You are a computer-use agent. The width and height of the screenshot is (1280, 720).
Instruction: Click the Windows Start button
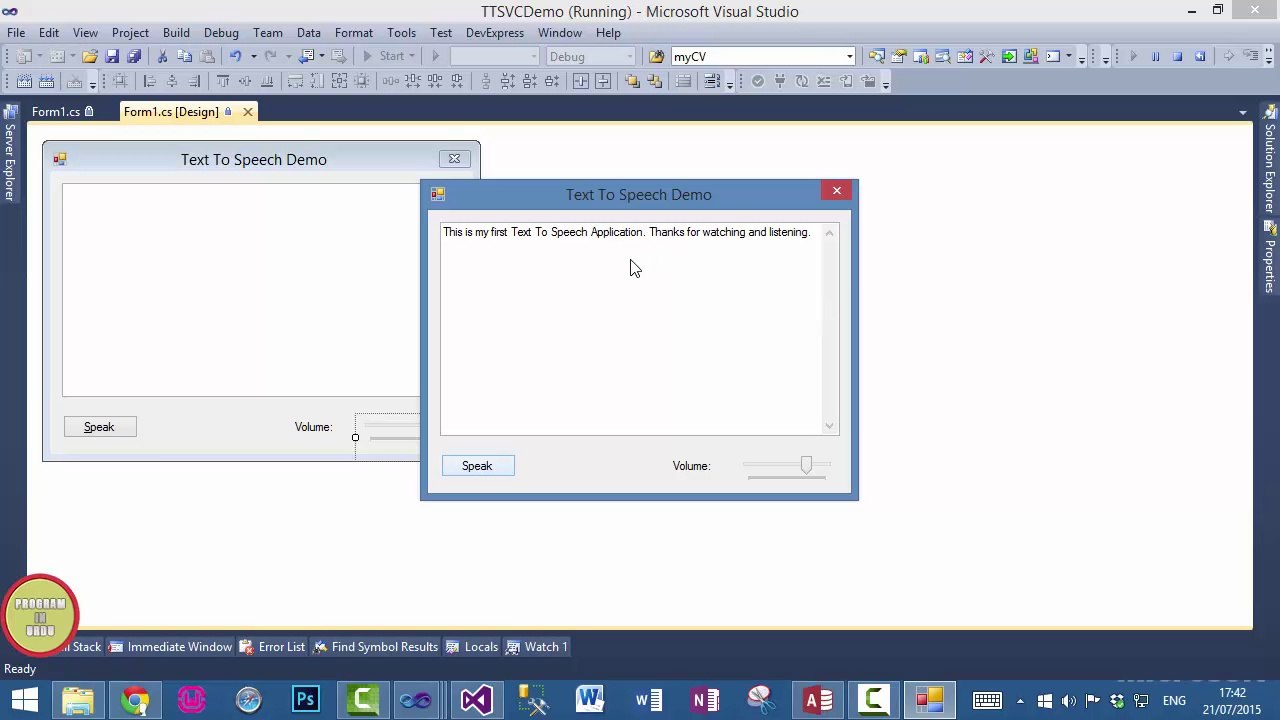24,699
